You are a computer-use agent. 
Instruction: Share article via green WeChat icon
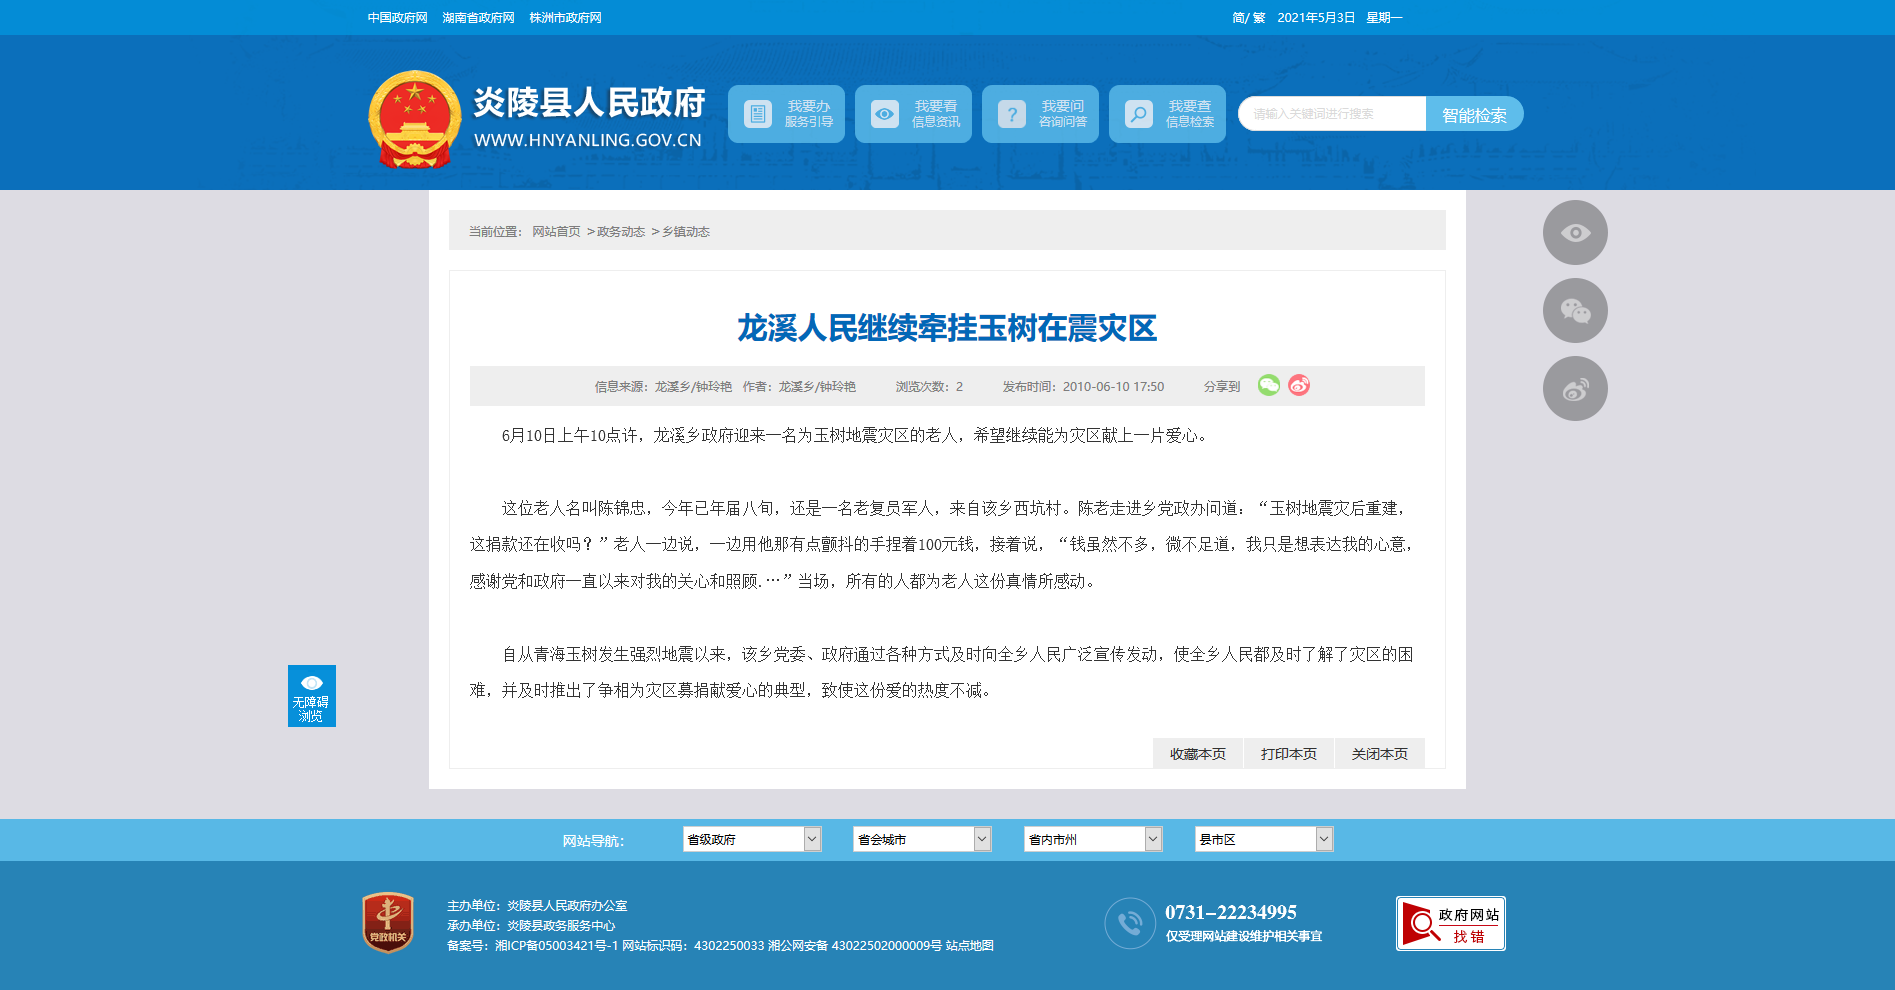coord(1269,385)
